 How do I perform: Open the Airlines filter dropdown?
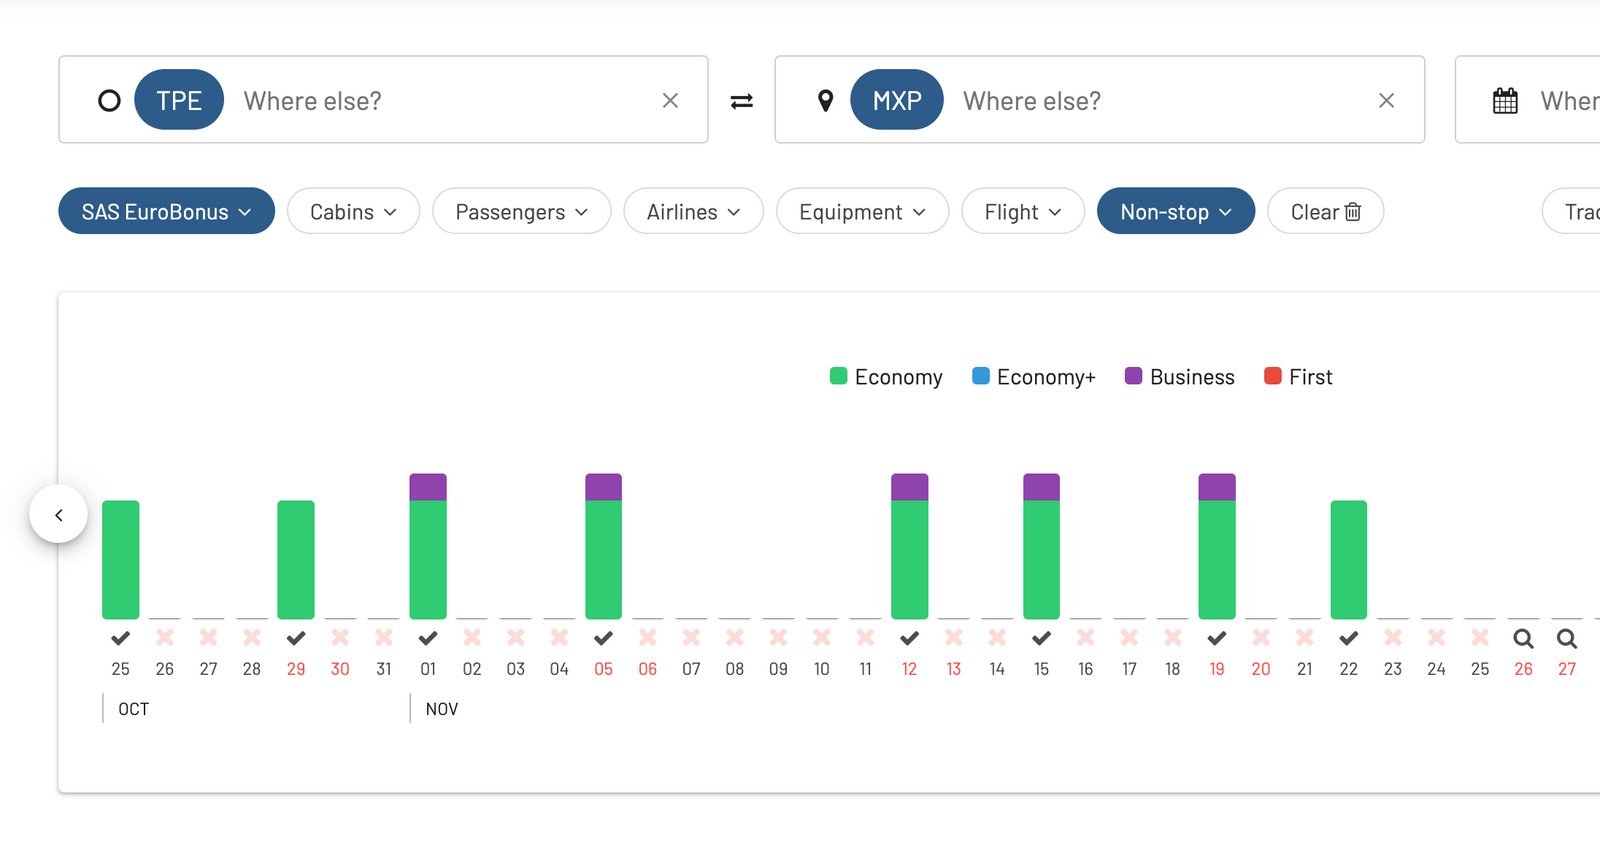coord(693,211)
